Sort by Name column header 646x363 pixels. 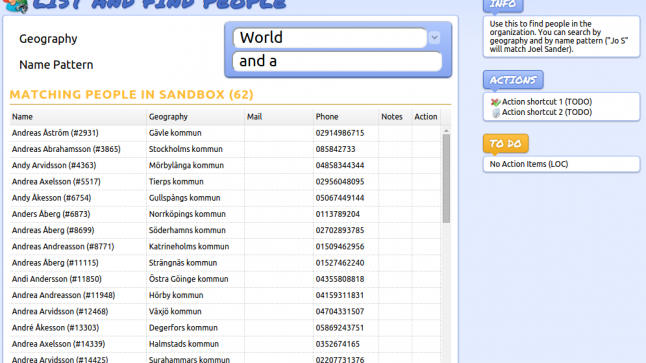tap(78, 117)
